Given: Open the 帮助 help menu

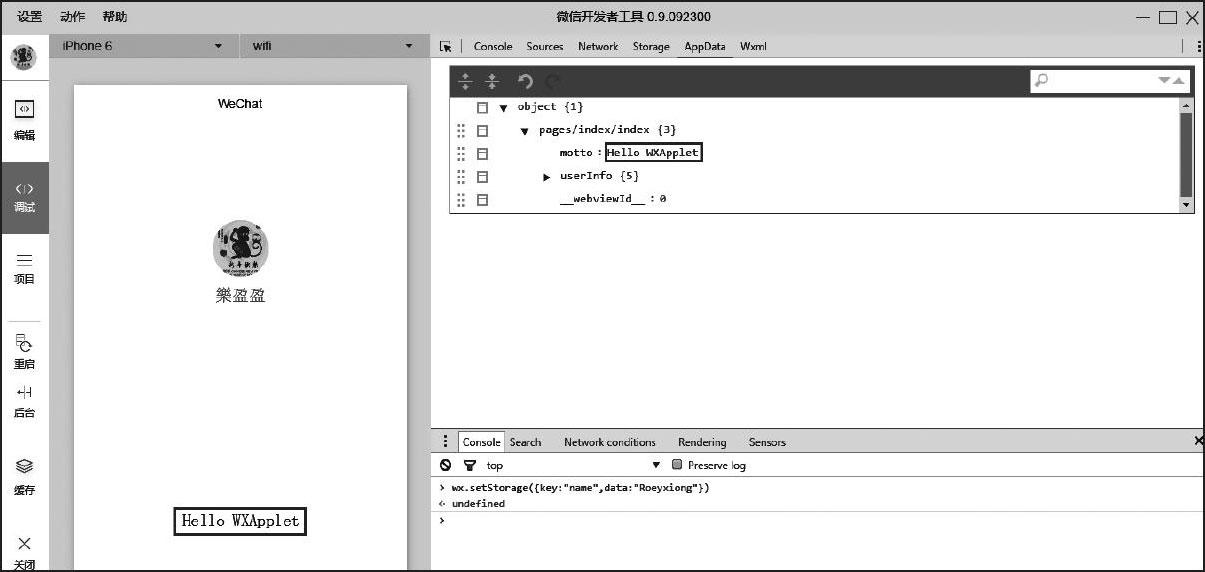Looking at the screenshot, I should coord(114,16).
